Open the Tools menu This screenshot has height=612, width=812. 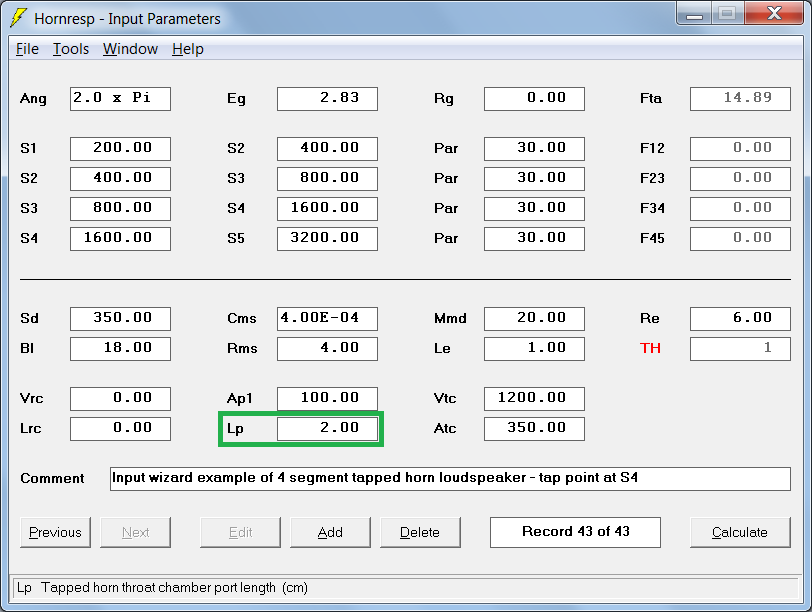click(x=71, y=49)
